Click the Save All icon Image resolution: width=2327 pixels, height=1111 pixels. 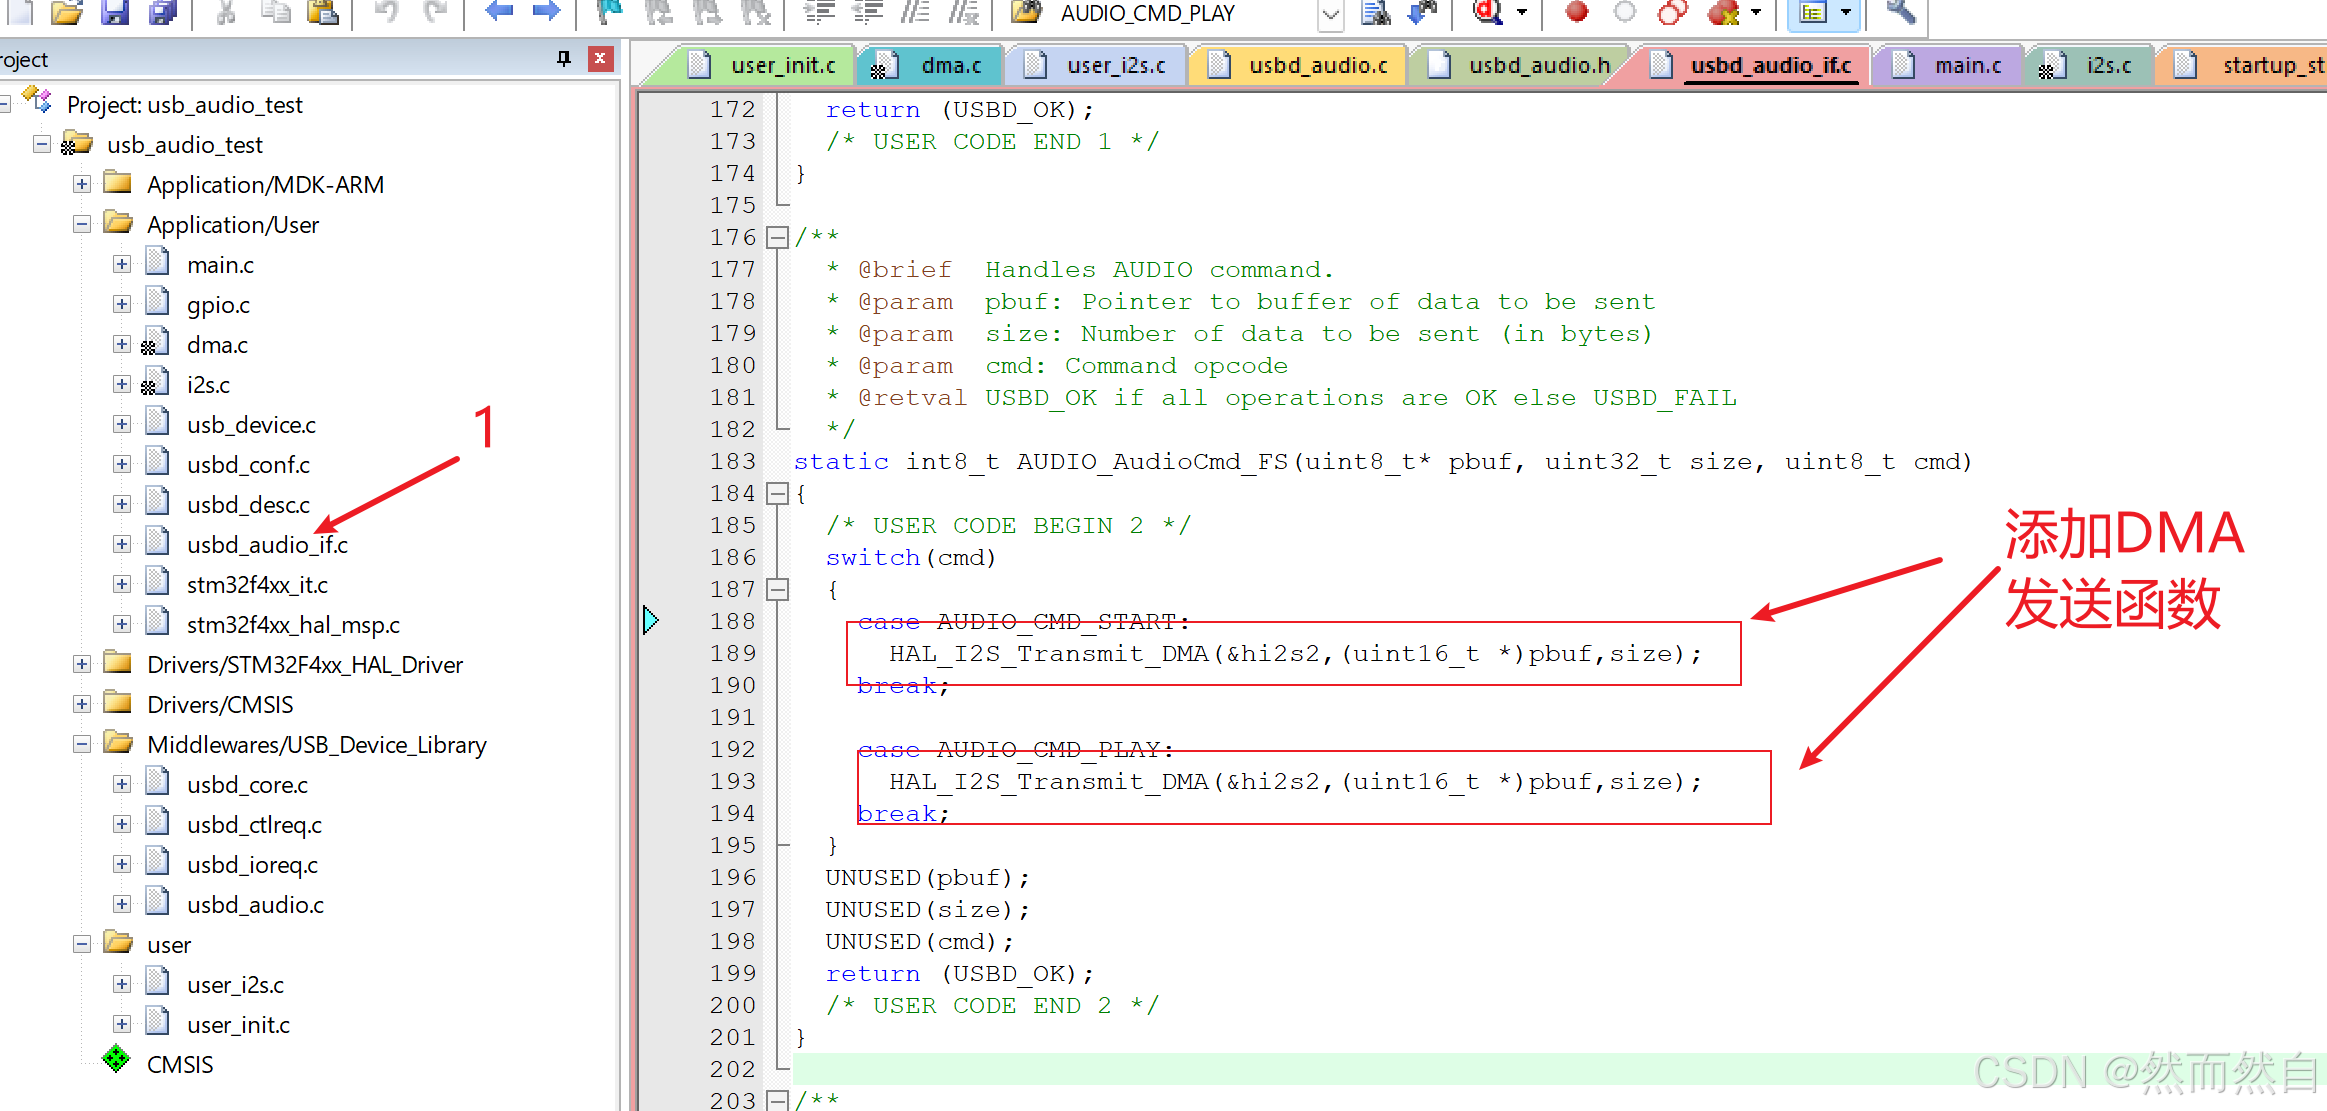click(162, 12)
